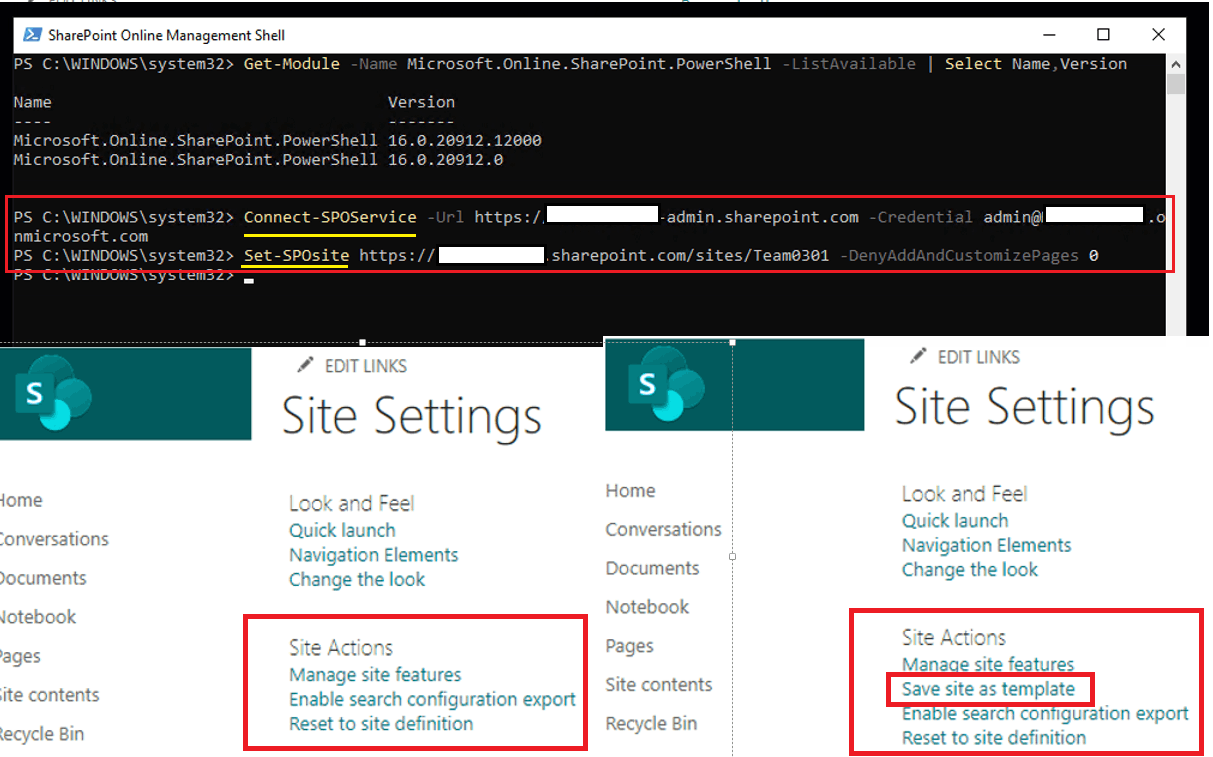Open Conversations in left page navigation
This screenshot has height=757, width=1213.
pyautogui.click(x=54, y=539)
